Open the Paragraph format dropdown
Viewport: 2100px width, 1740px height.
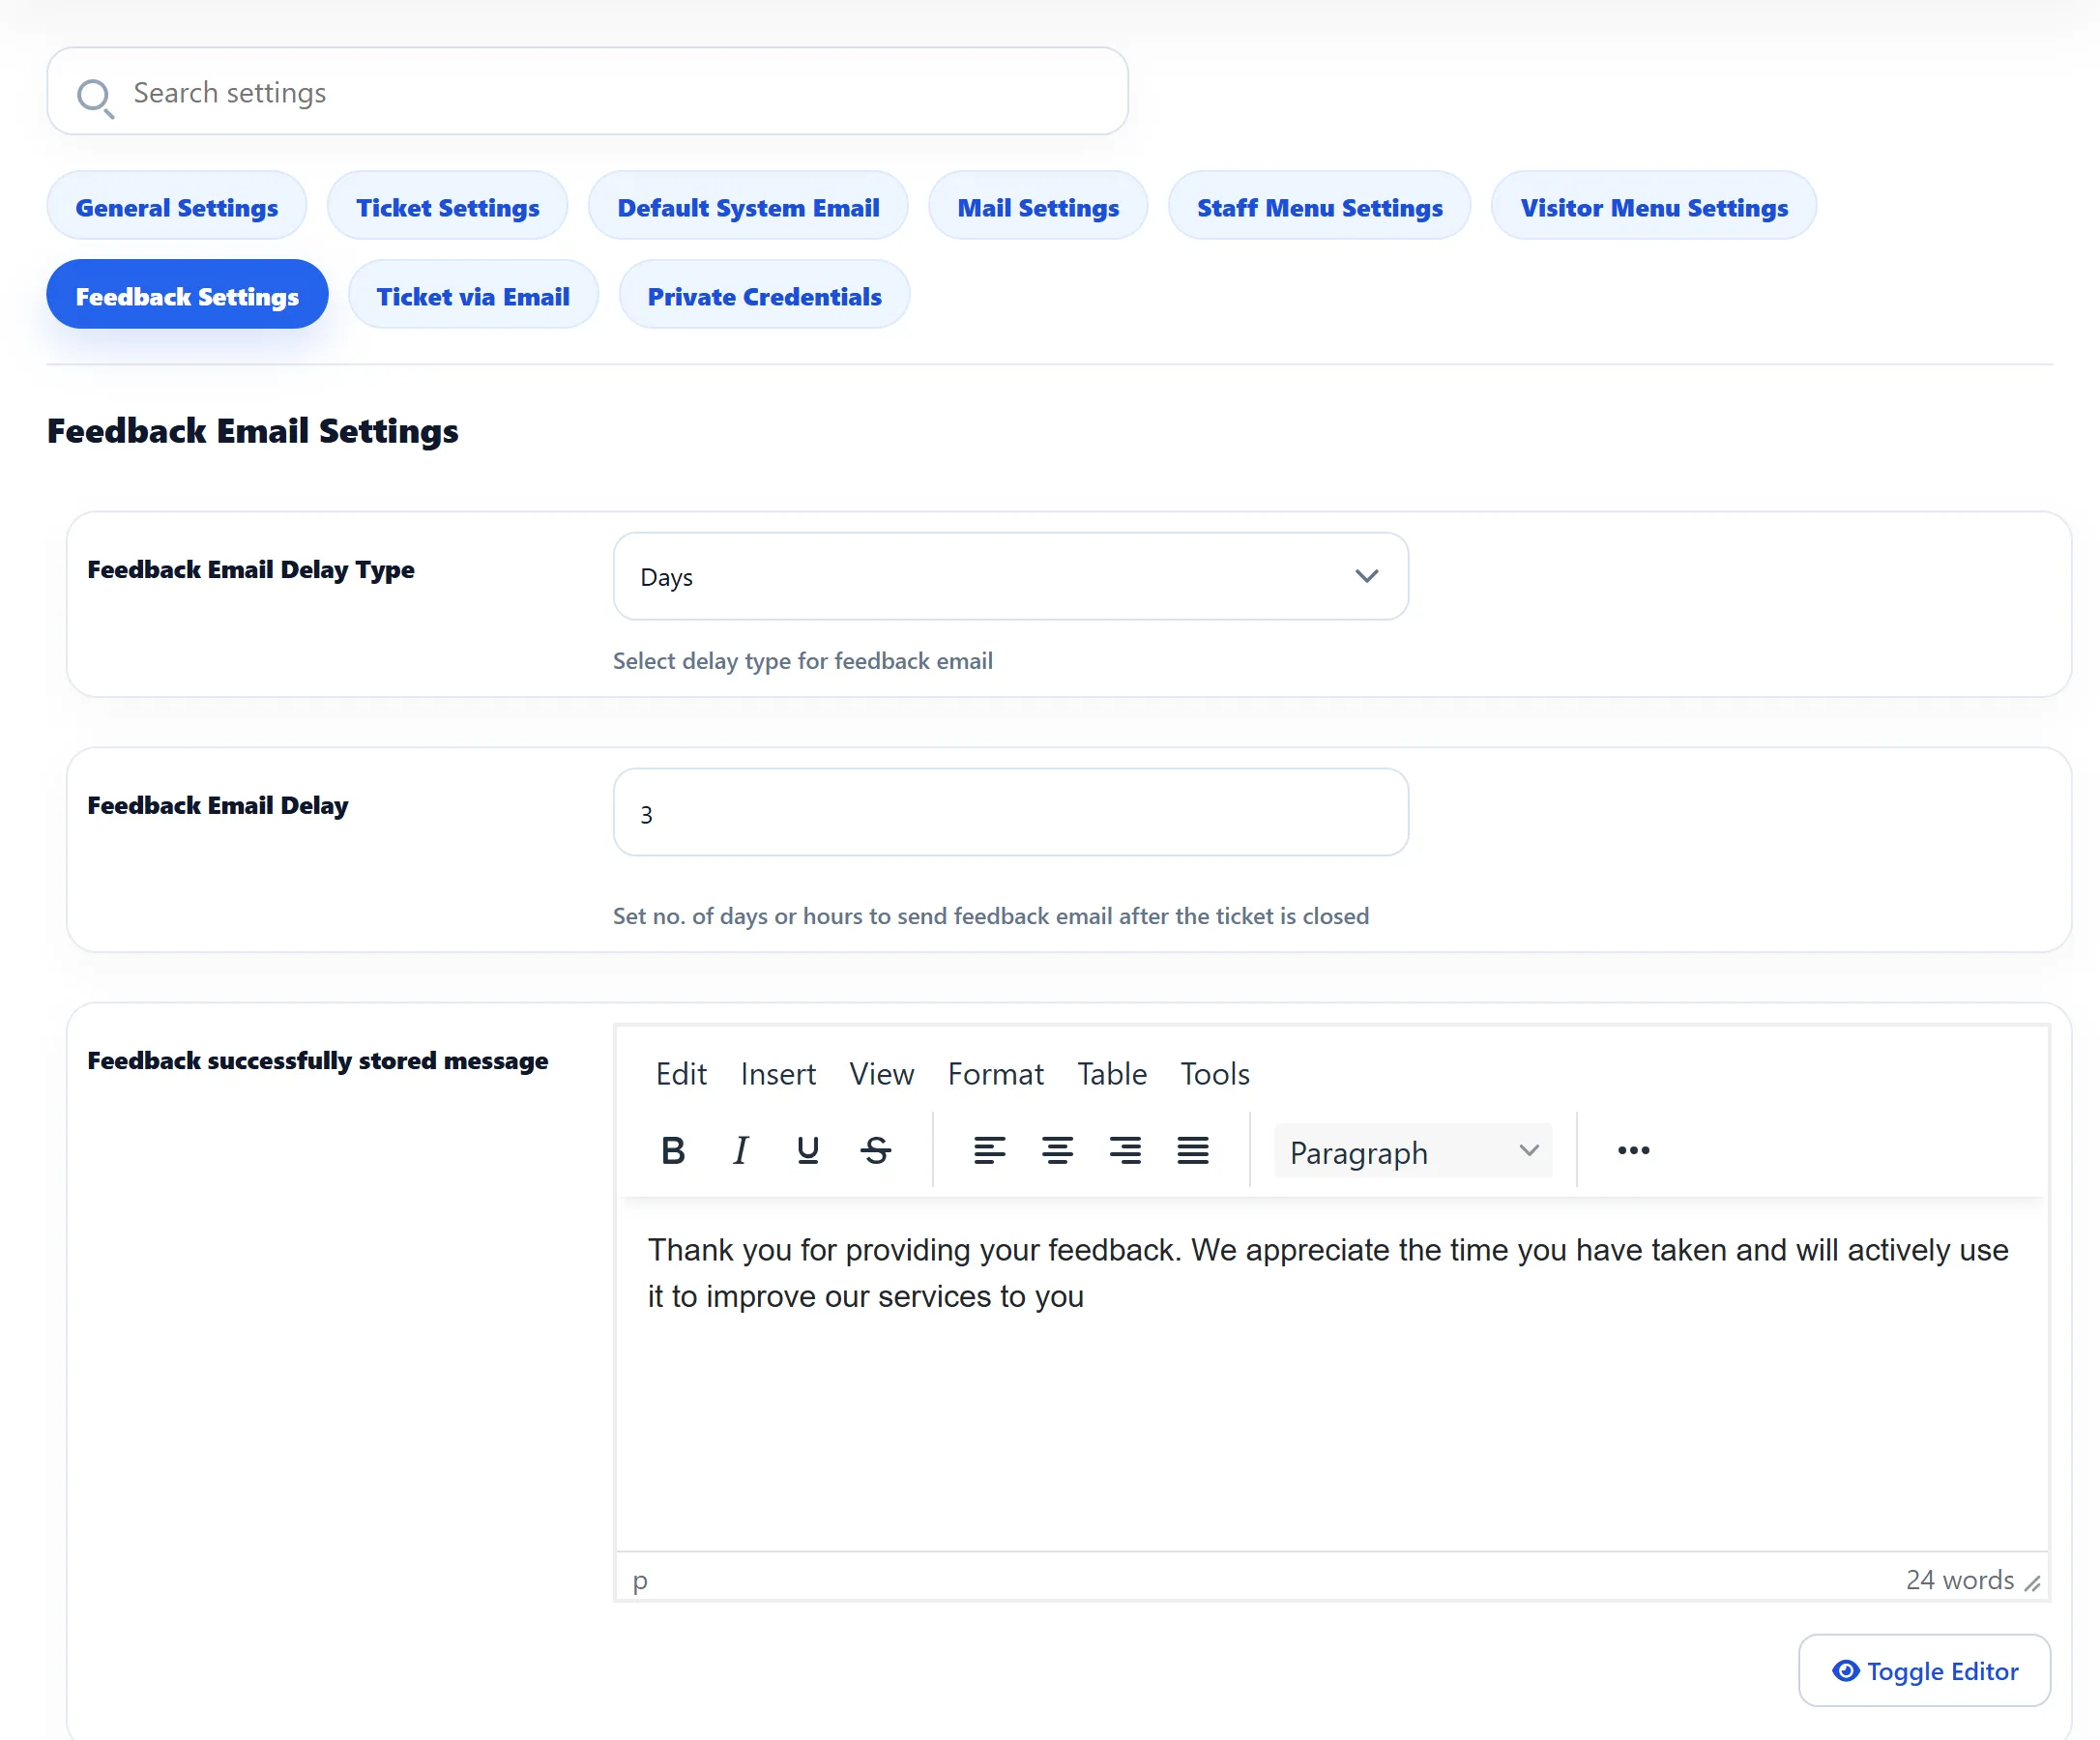(1413, 1150)
